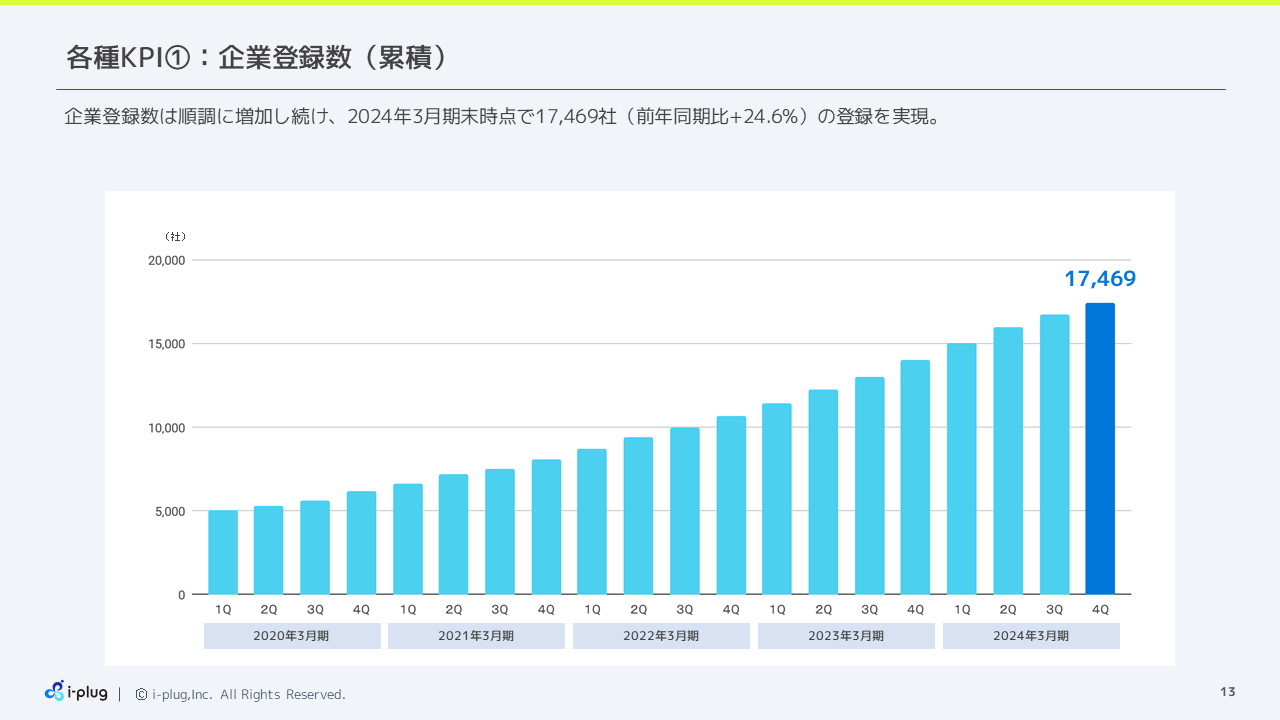1280x720 pixels.
Task: Click the 17,469 value label above the chart
Action: coord(1100,279)
